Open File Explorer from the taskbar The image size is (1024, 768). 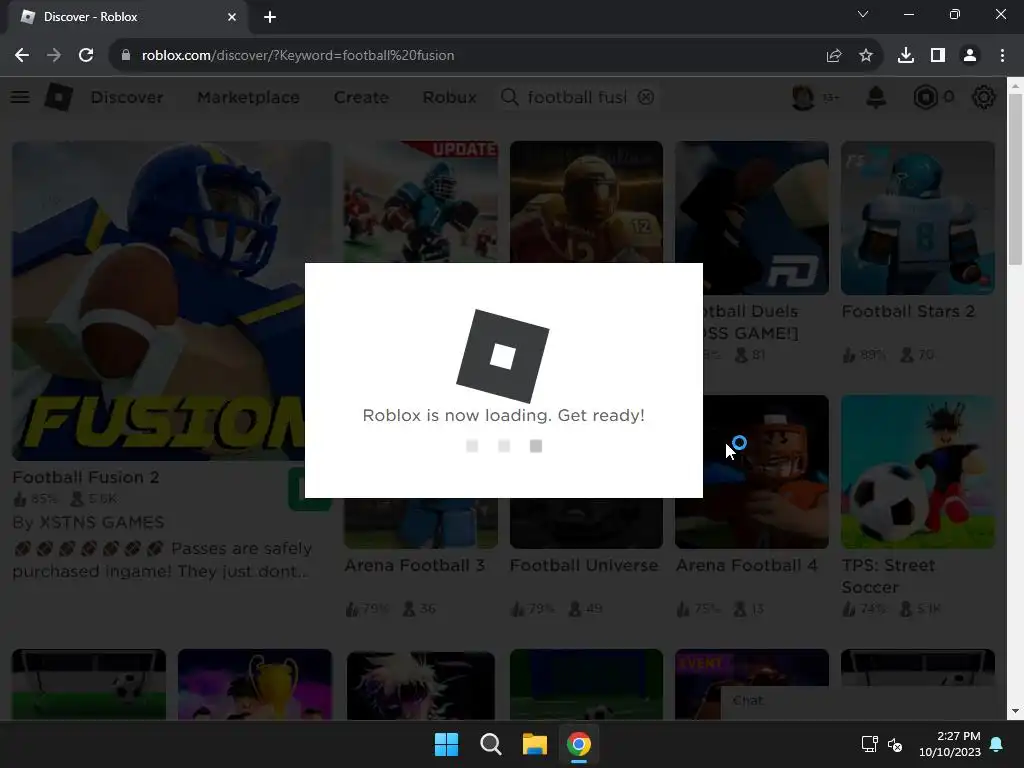(534, 744)
